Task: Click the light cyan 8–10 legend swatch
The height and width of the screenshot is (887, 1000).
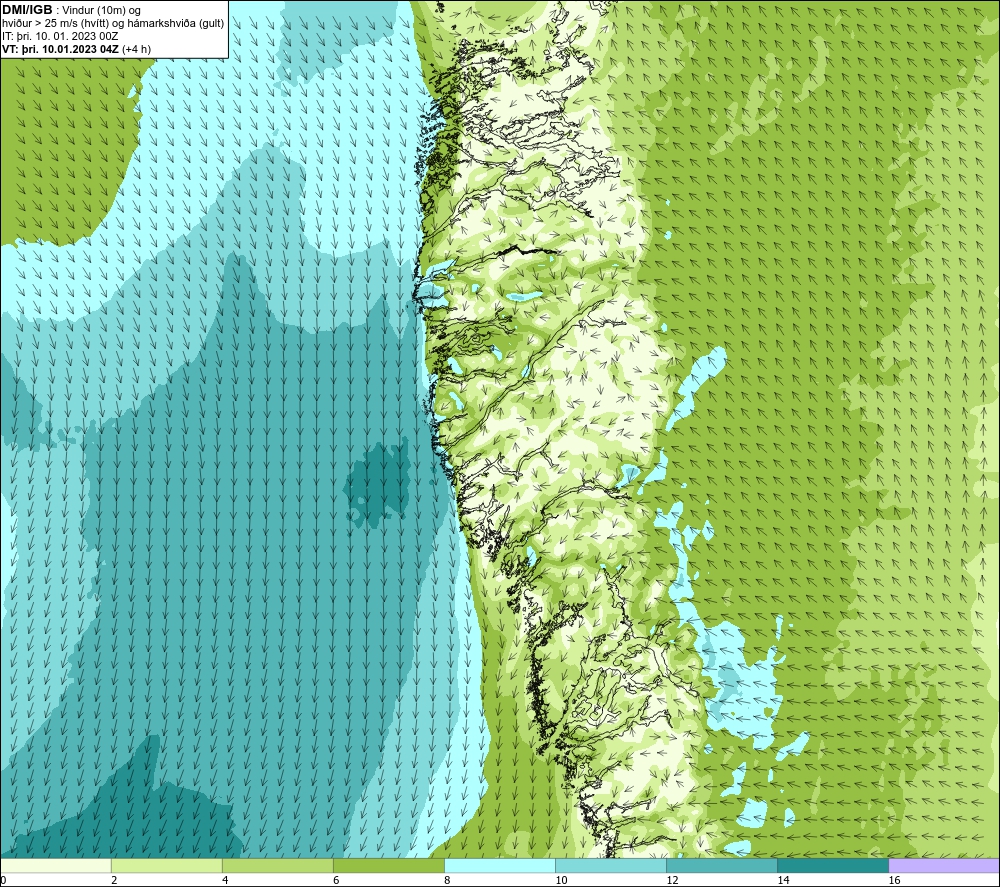Action: click(499, 865)
